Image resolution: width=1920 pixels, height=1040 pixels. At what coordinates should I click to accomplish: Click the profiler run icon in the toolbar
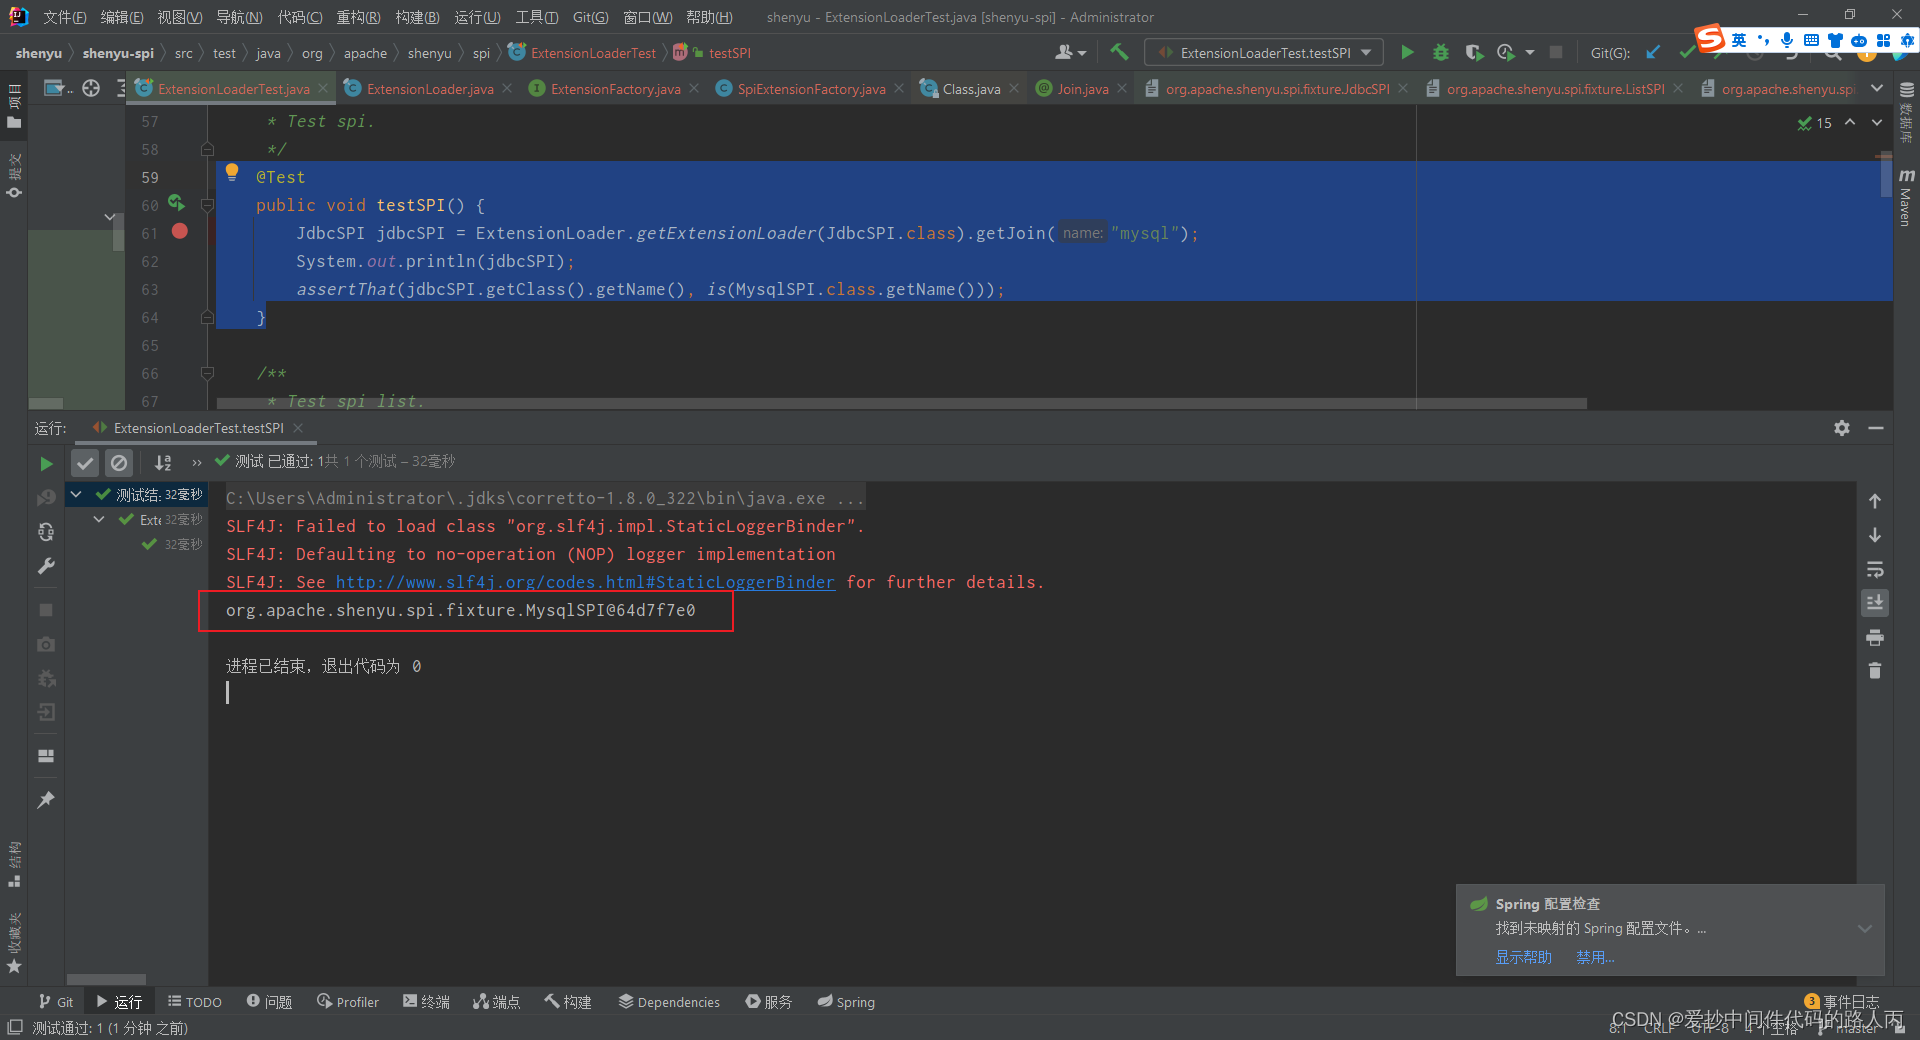click(1506, 52)
